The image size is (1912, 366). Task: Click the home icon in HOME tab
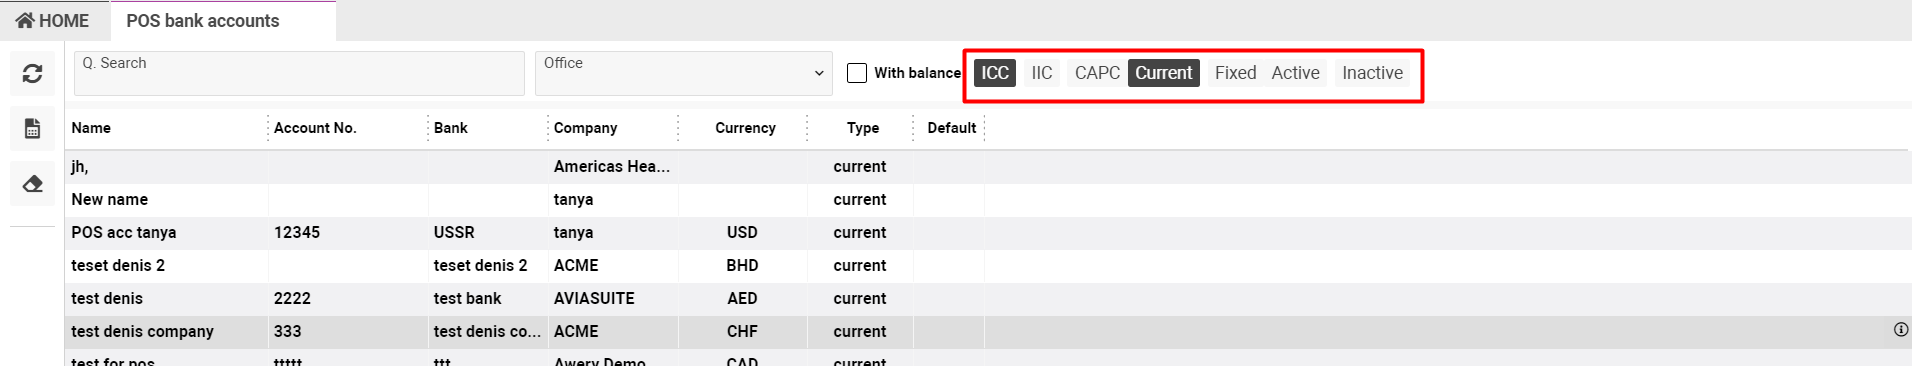(x=25, y=20)
